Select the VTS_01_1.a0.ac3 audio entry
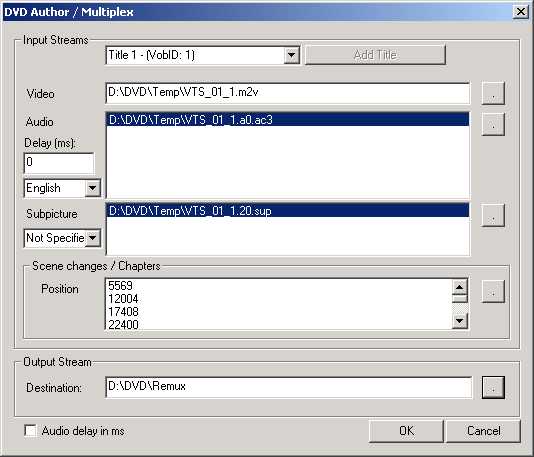The height and width of the screenshot is (457, 534). [288, 120]
